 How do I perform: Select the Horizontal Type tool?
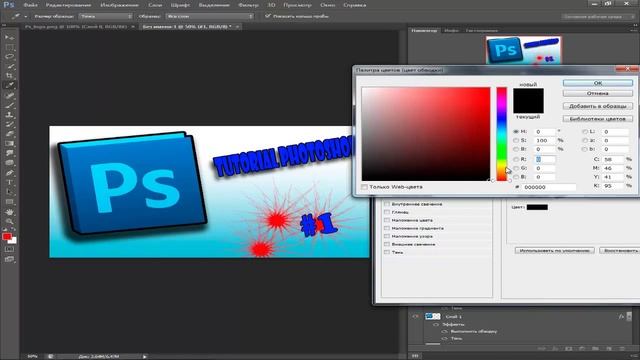click(9, 182)
